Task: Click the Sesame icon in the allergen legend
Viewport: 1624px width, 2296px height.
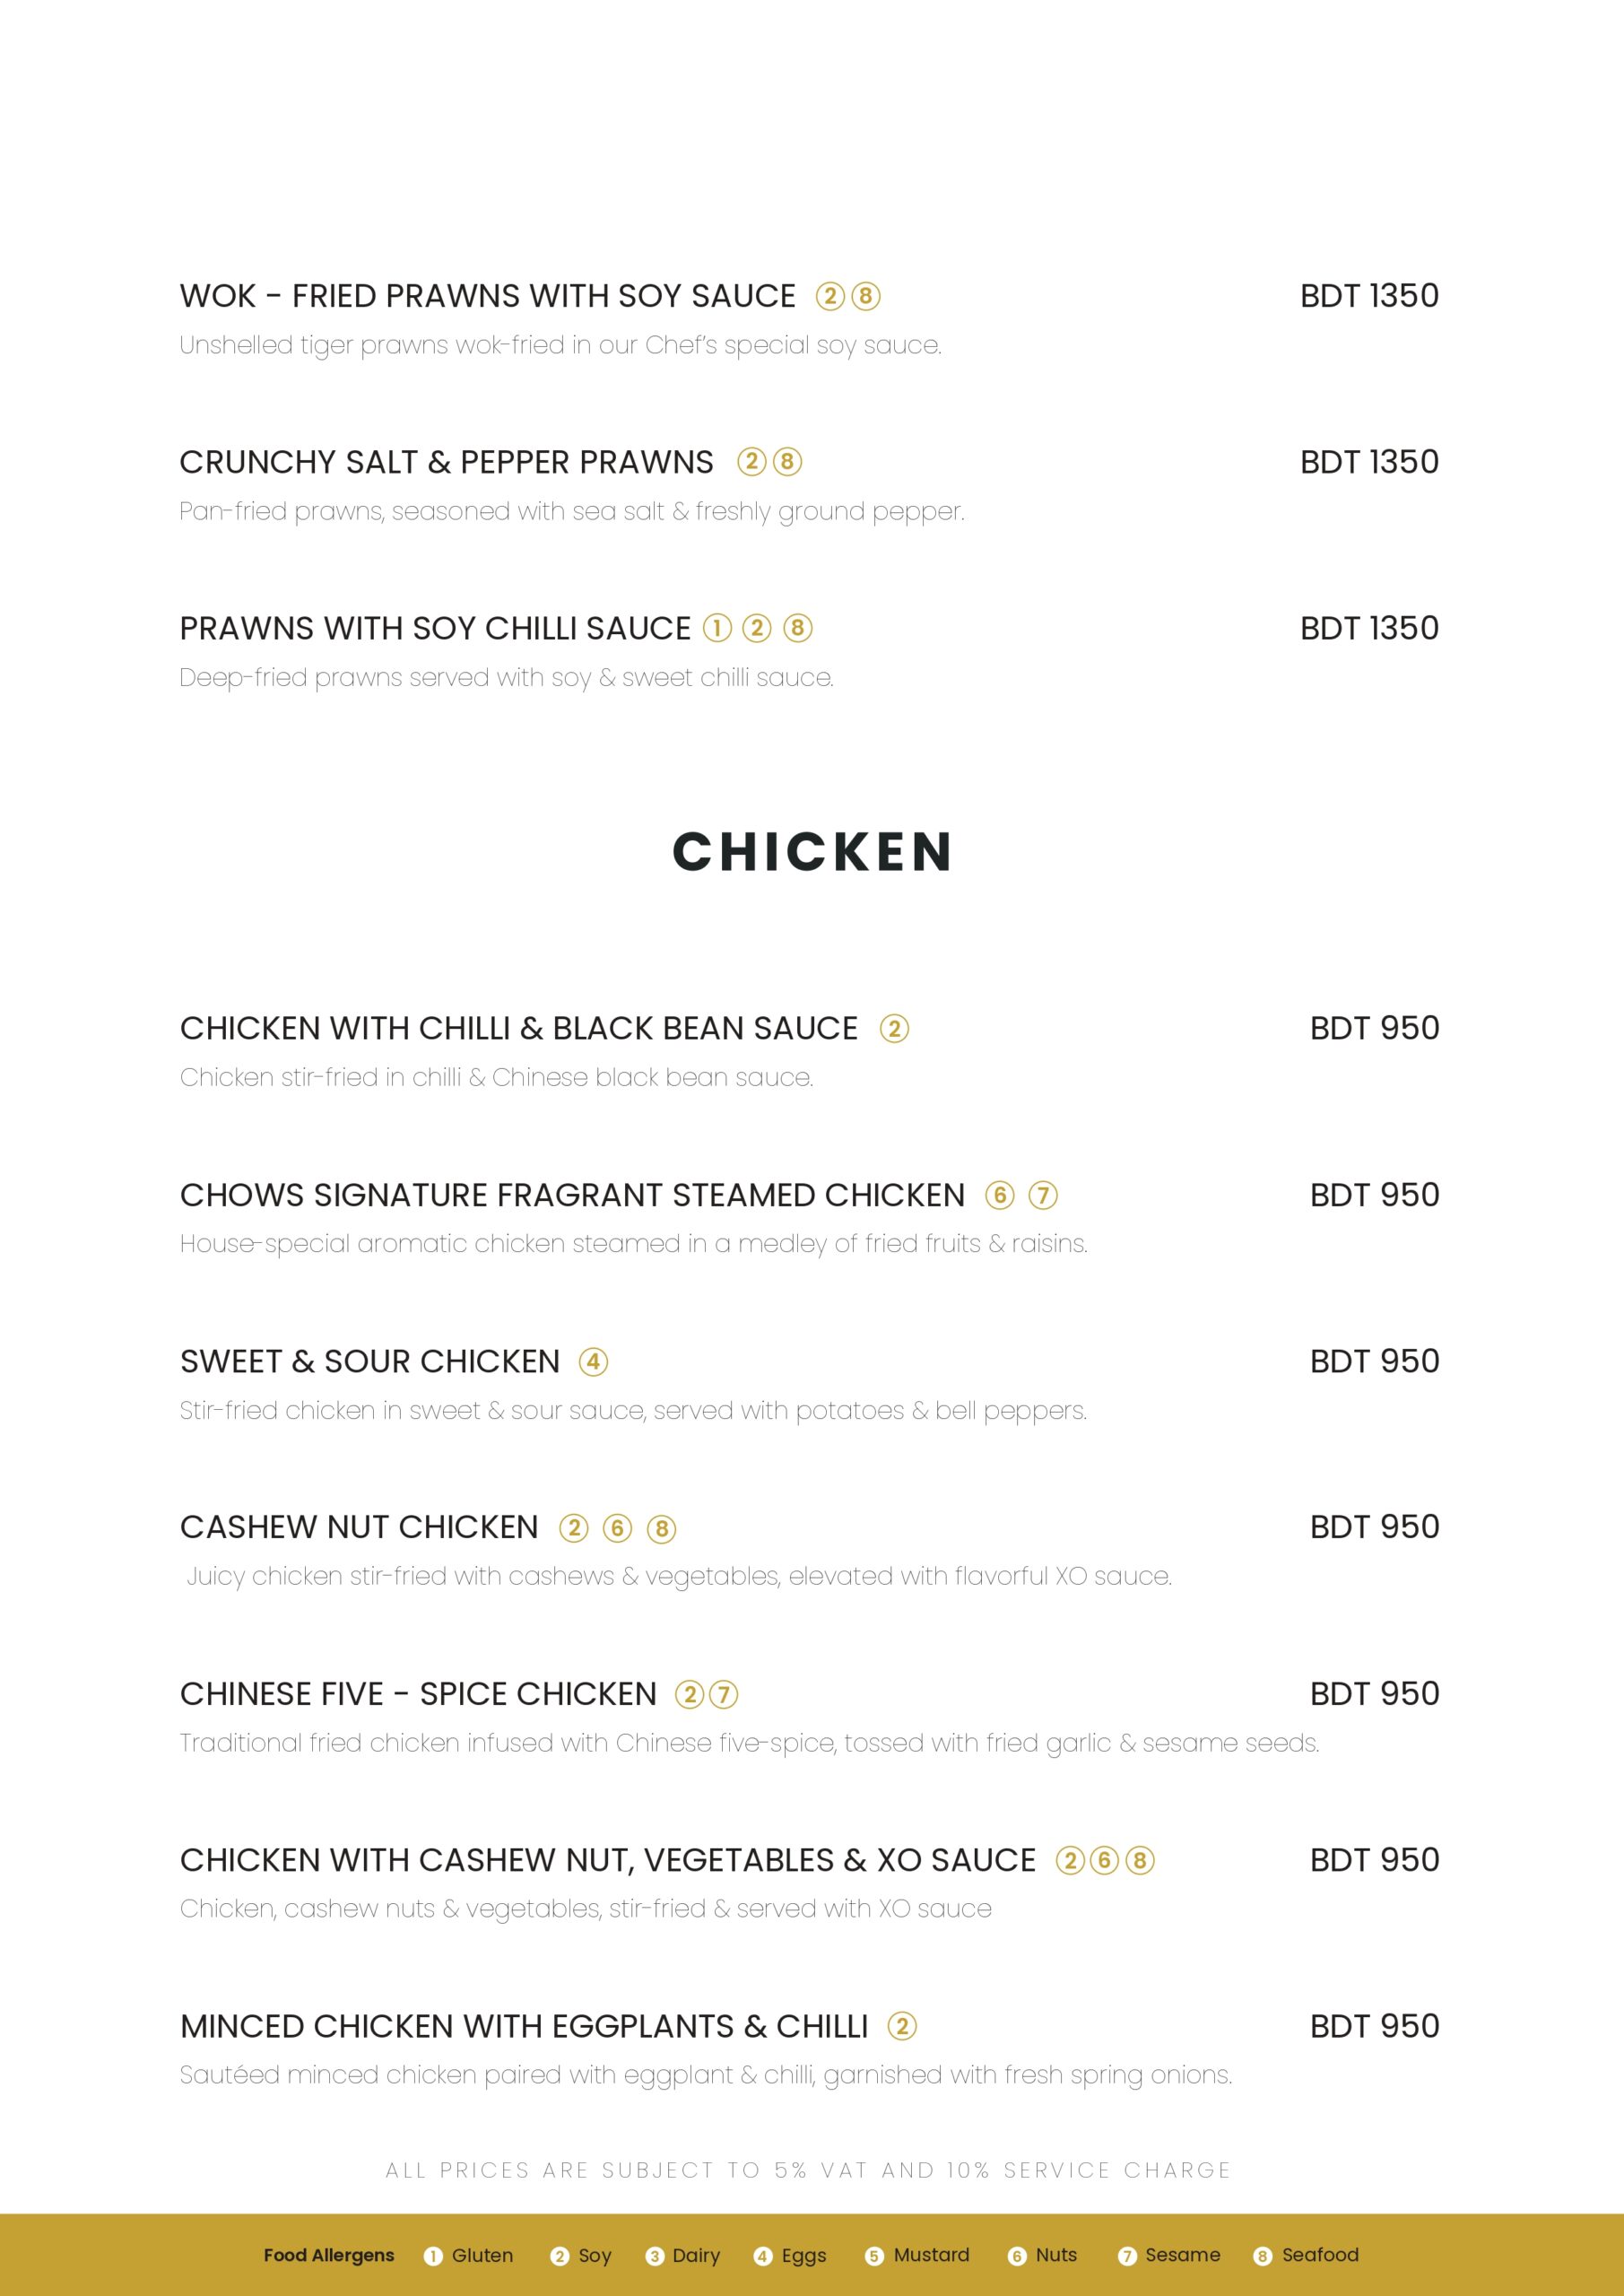Action: 1127,2256
